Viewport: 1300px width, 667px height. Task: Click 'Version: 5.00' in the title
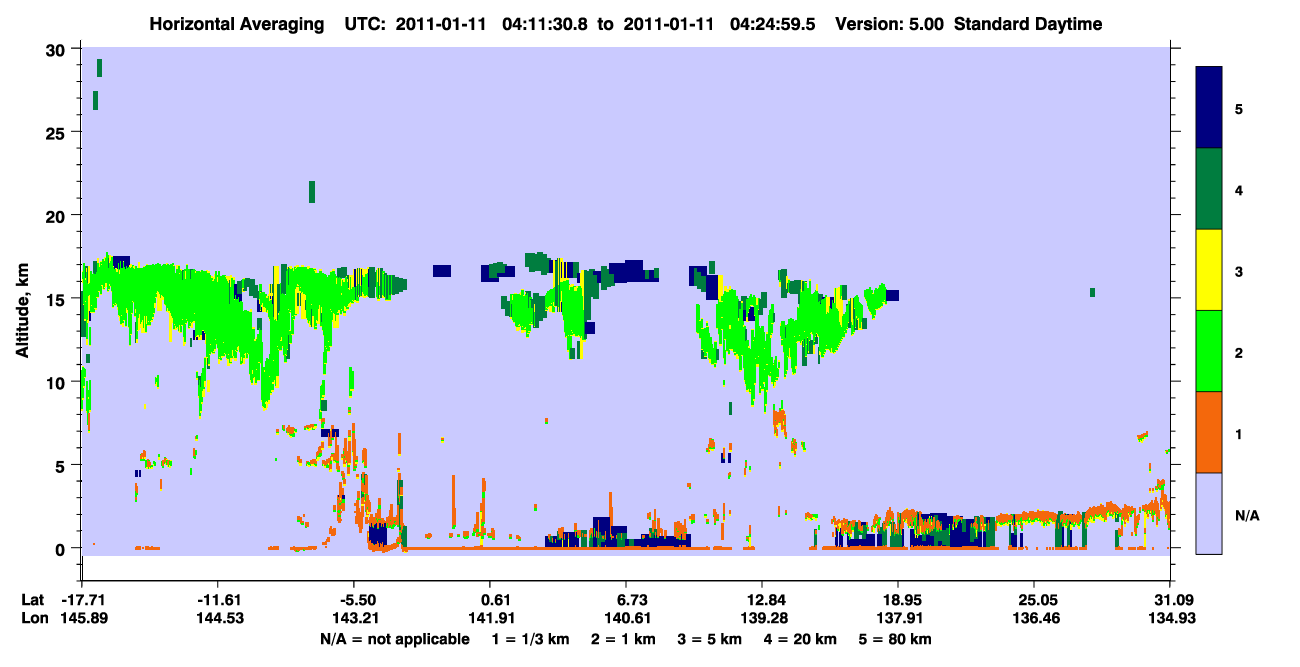[x=890, y=24]
